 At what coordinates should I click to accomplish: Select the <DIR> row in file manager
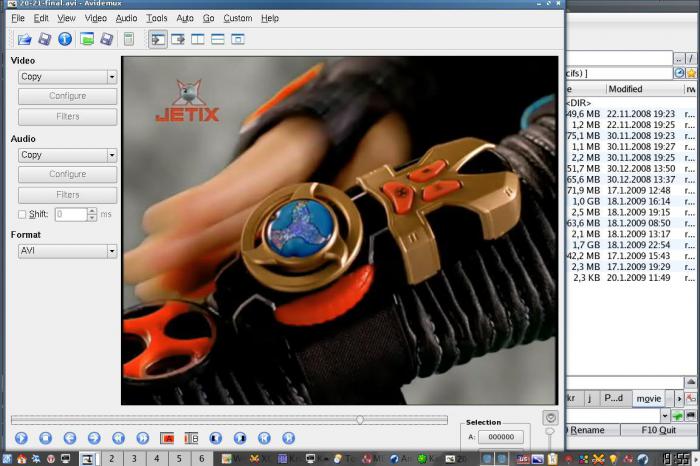coord(631,103)
